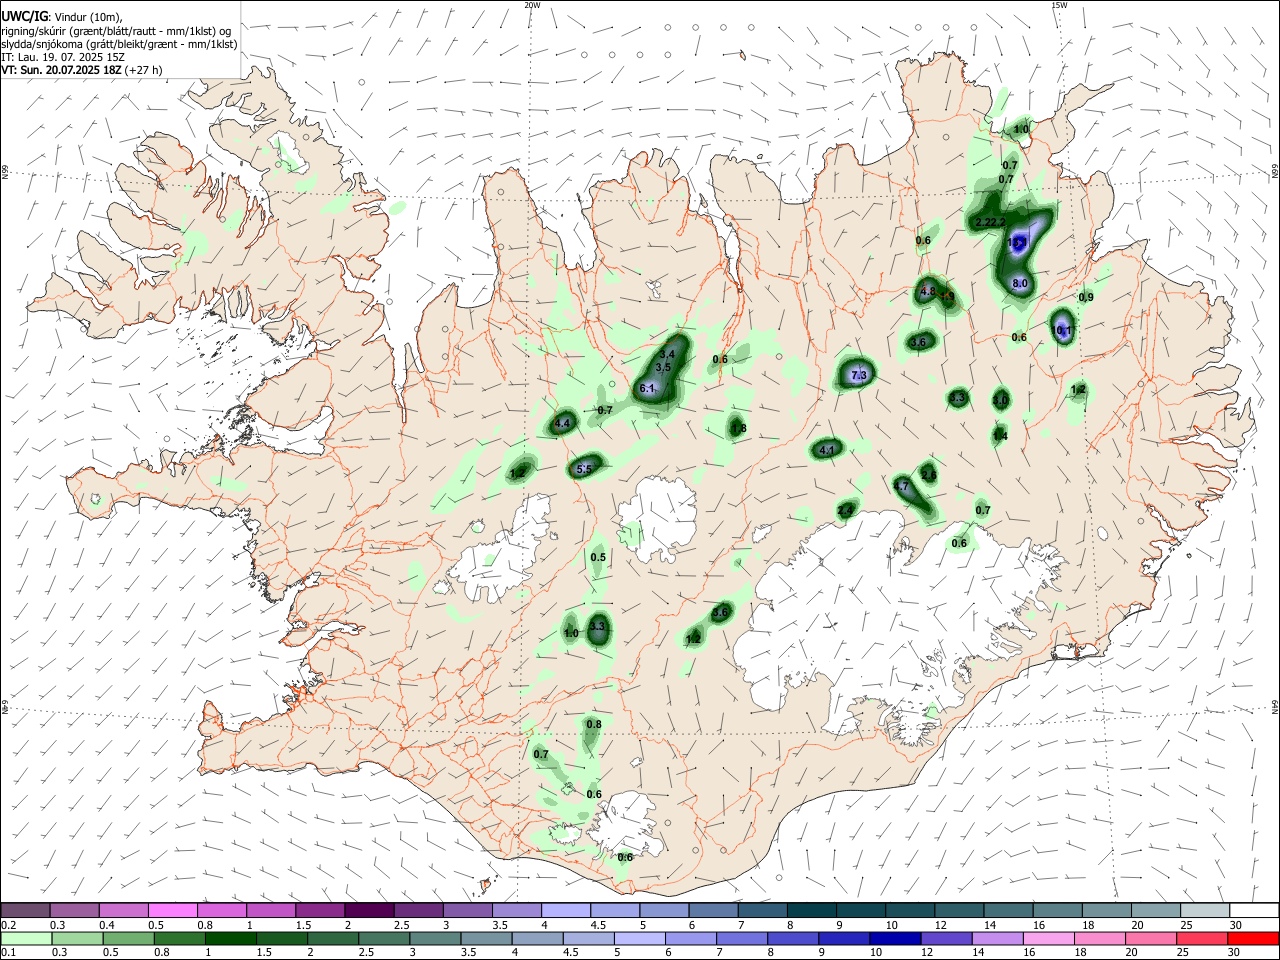Click the 20W longitude label
1280x960 pixels.
532,5
